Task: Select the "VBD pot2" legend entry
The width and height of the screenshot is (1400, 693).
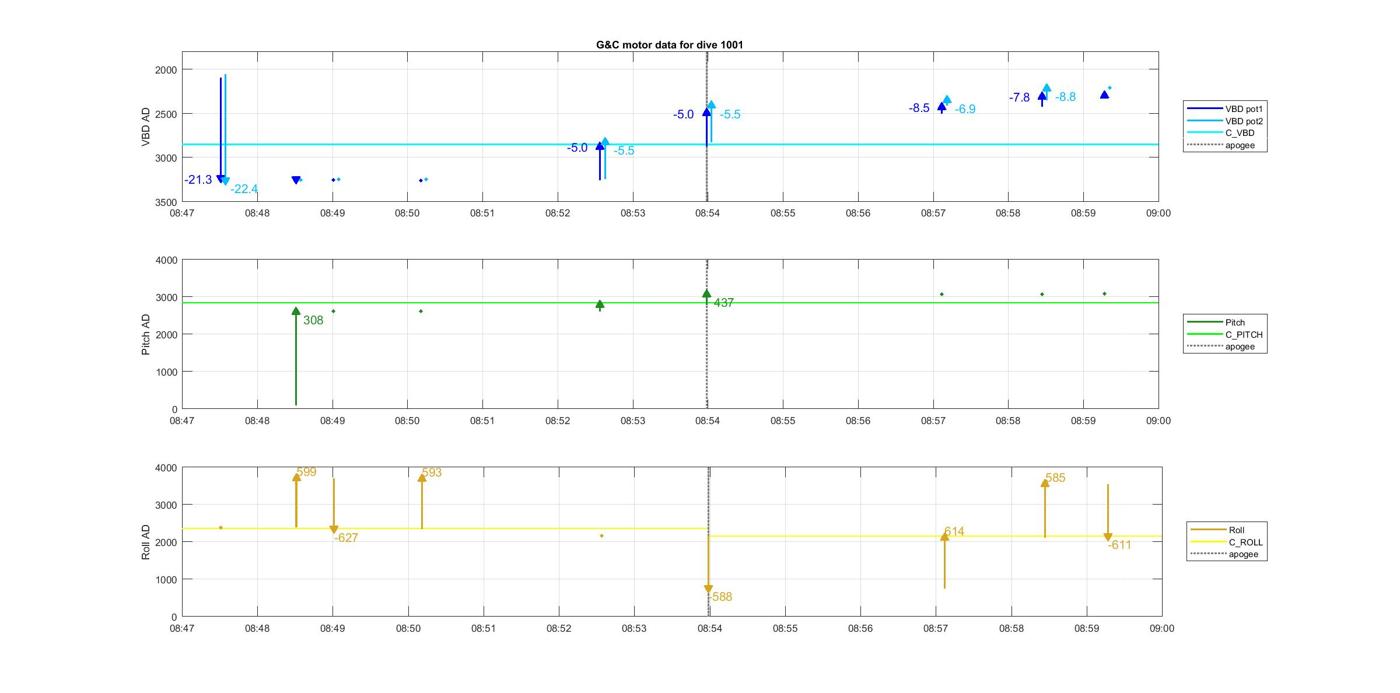Action: click(1224, 121)
